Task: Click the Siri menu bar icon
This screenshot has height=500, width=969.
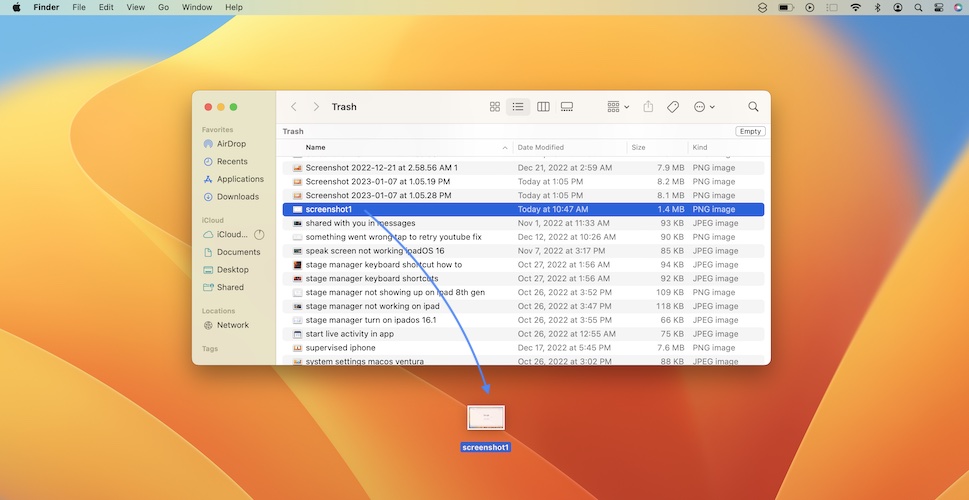Action: (x=958, y=7)
